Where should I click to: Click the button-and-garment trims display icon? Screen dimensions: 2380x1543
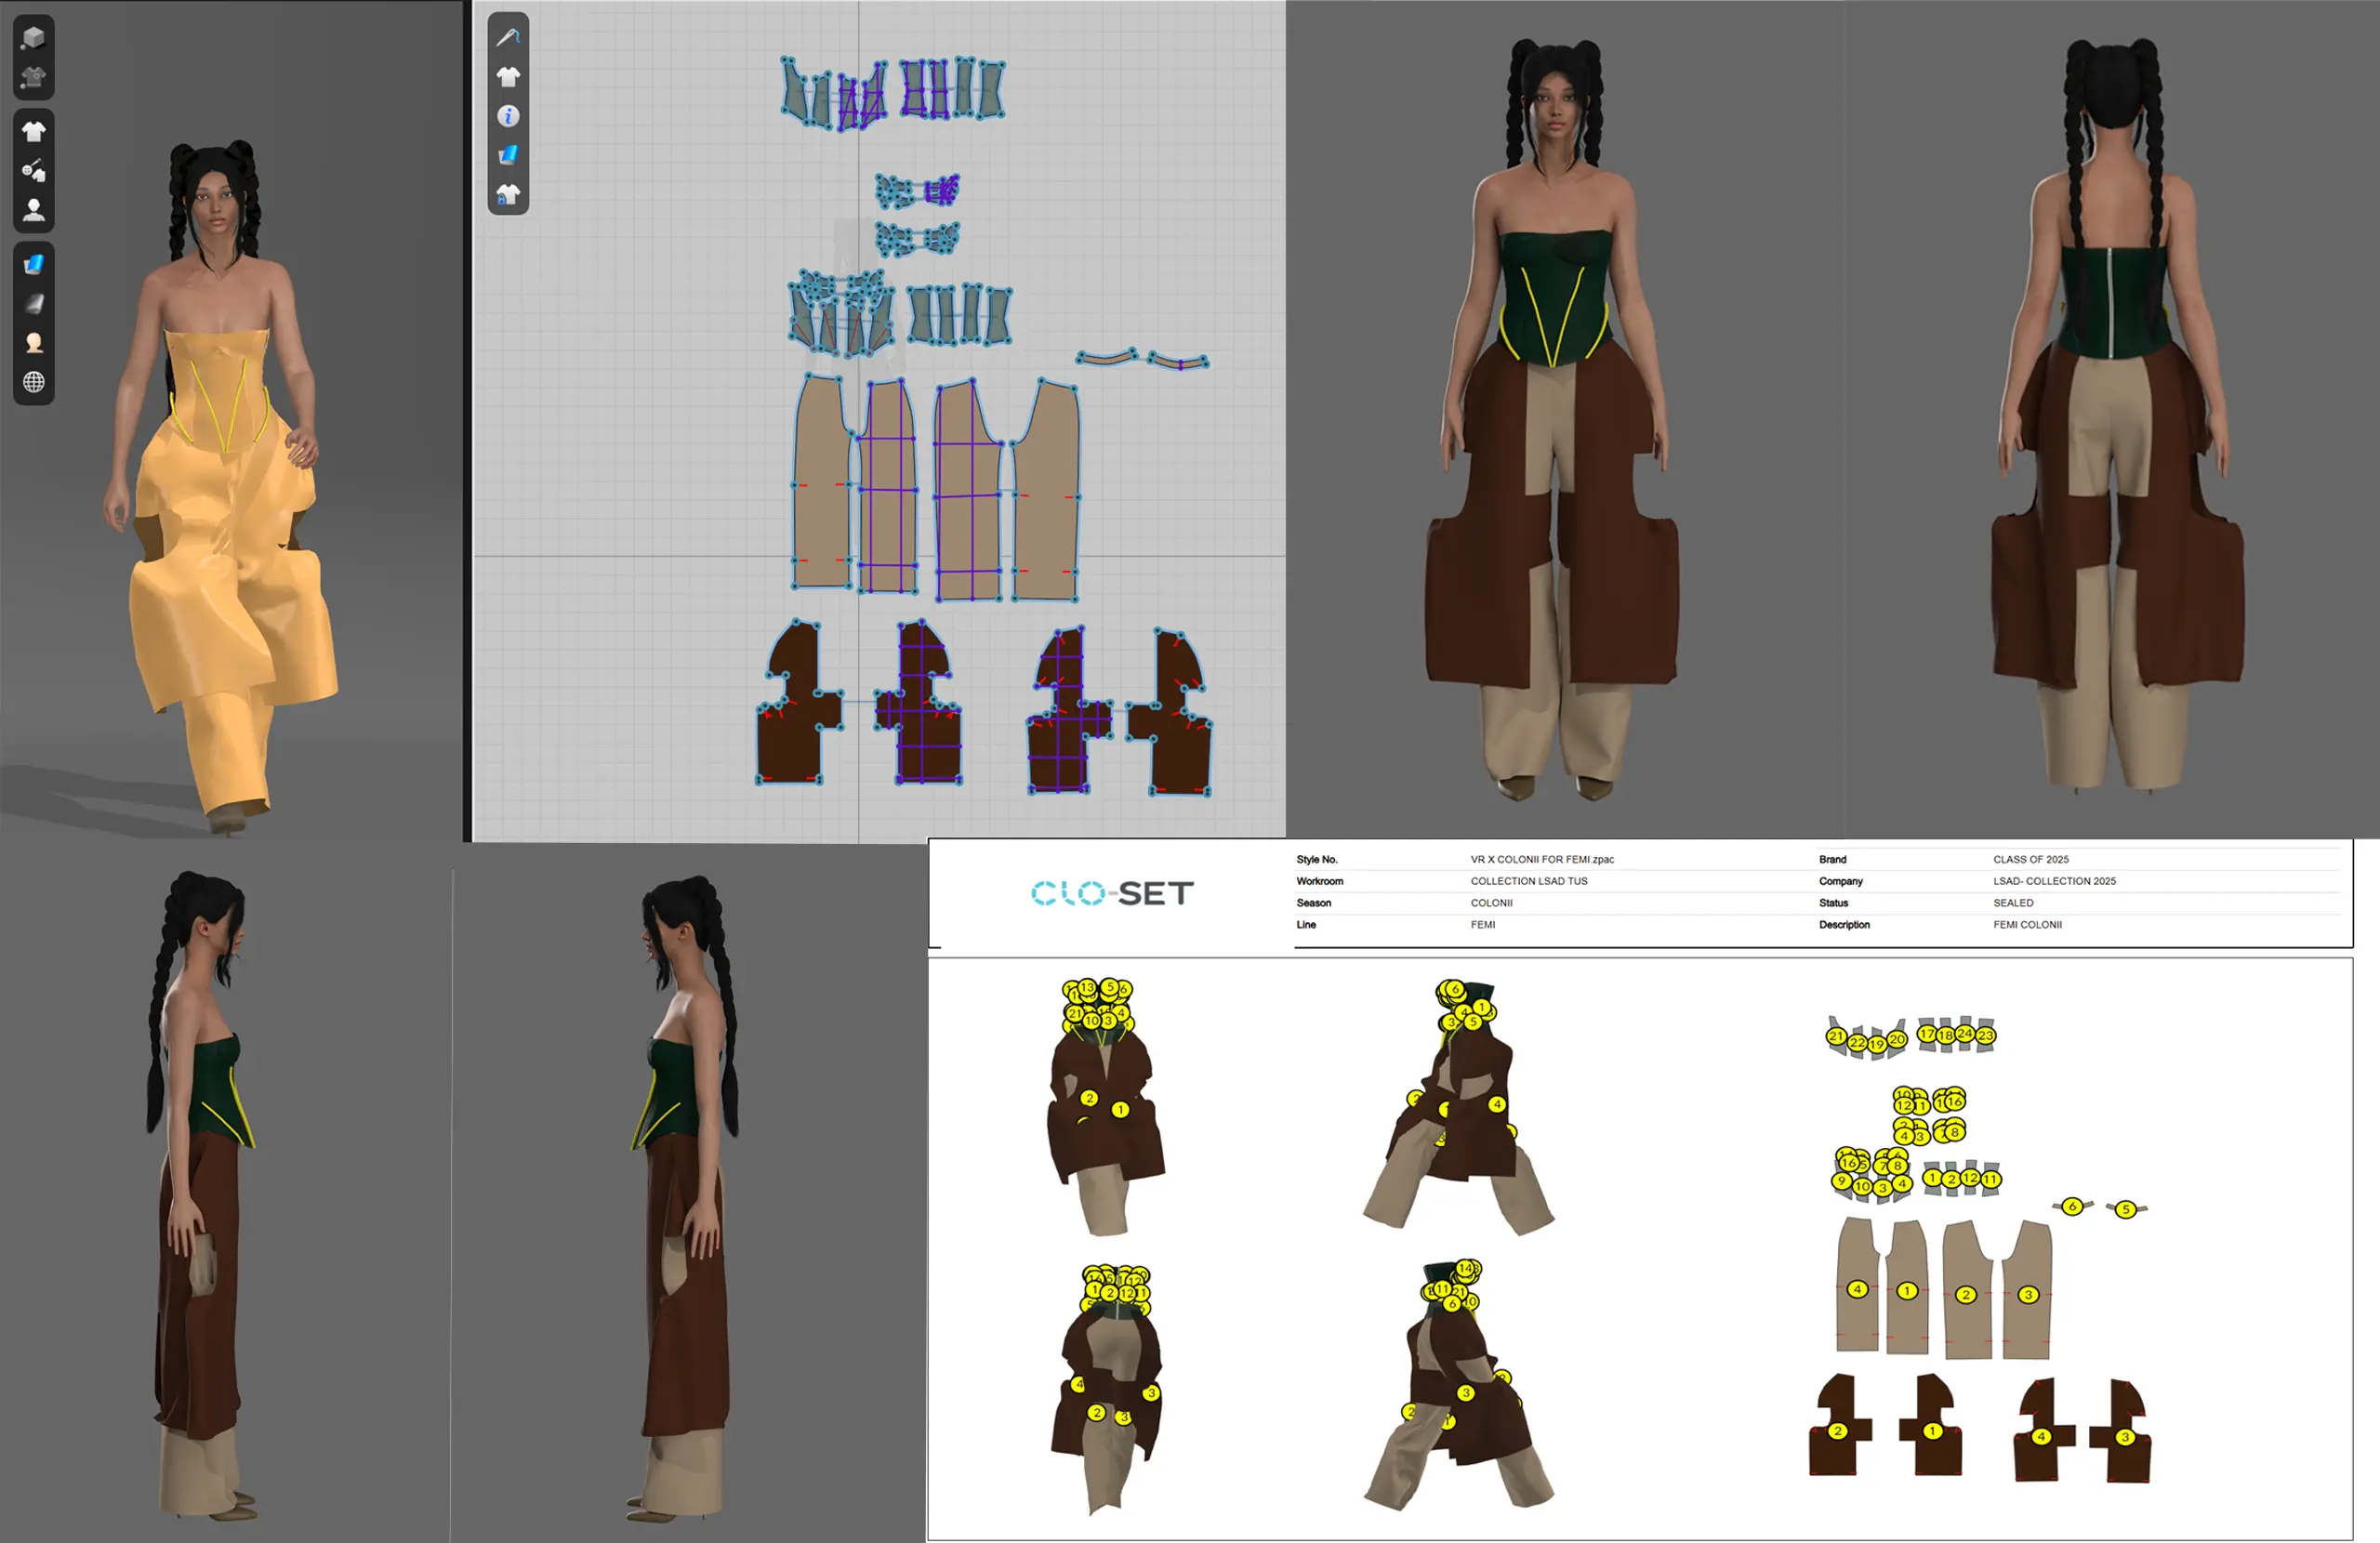pyautogui.click(x=33, y=171)
